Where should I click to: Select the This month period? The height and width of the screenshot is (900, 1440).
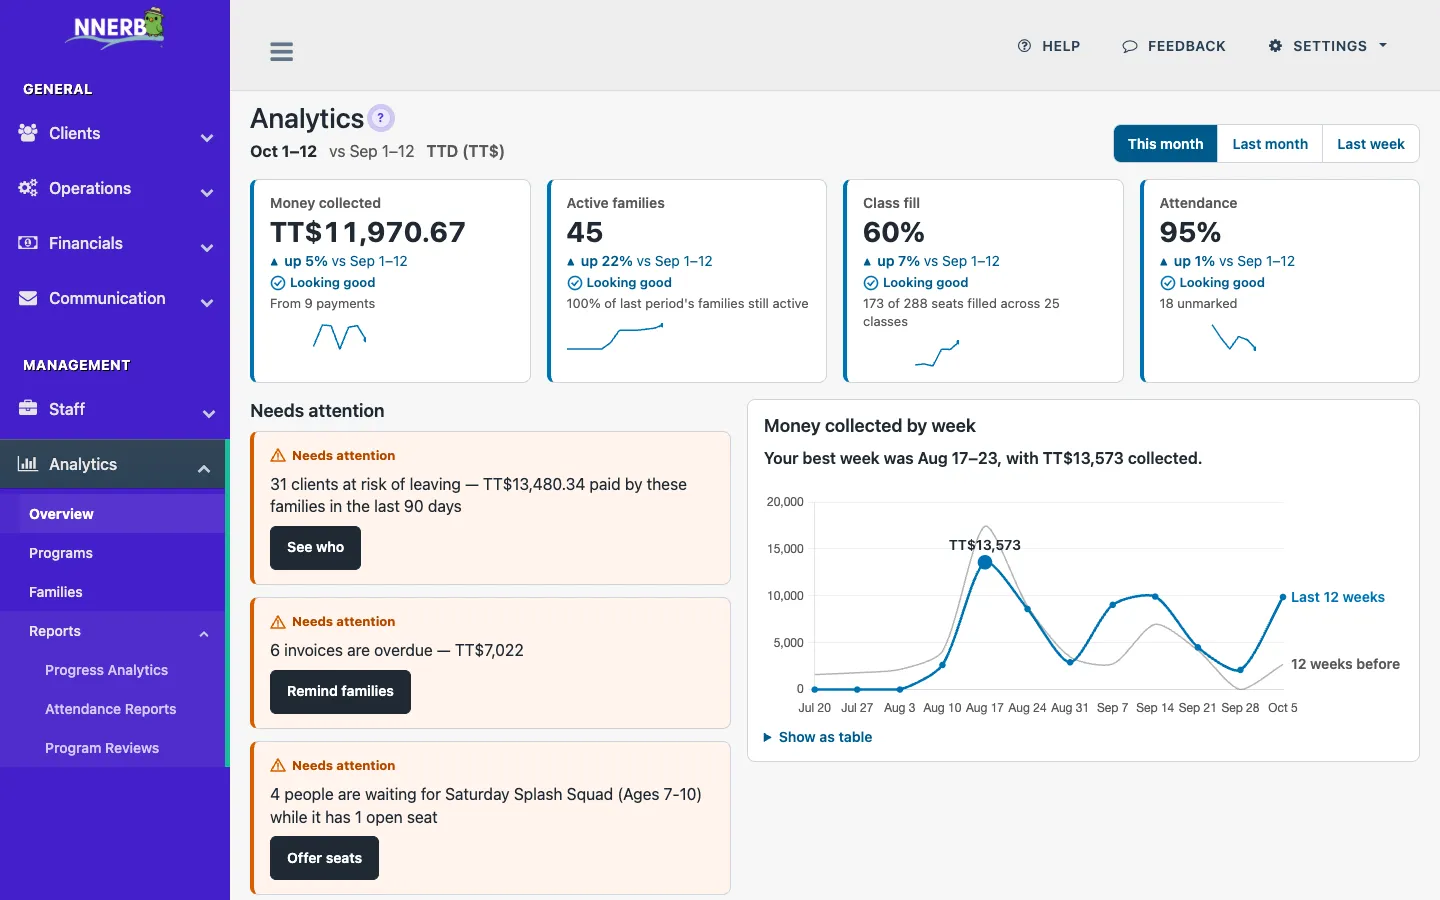(1166, 144)
